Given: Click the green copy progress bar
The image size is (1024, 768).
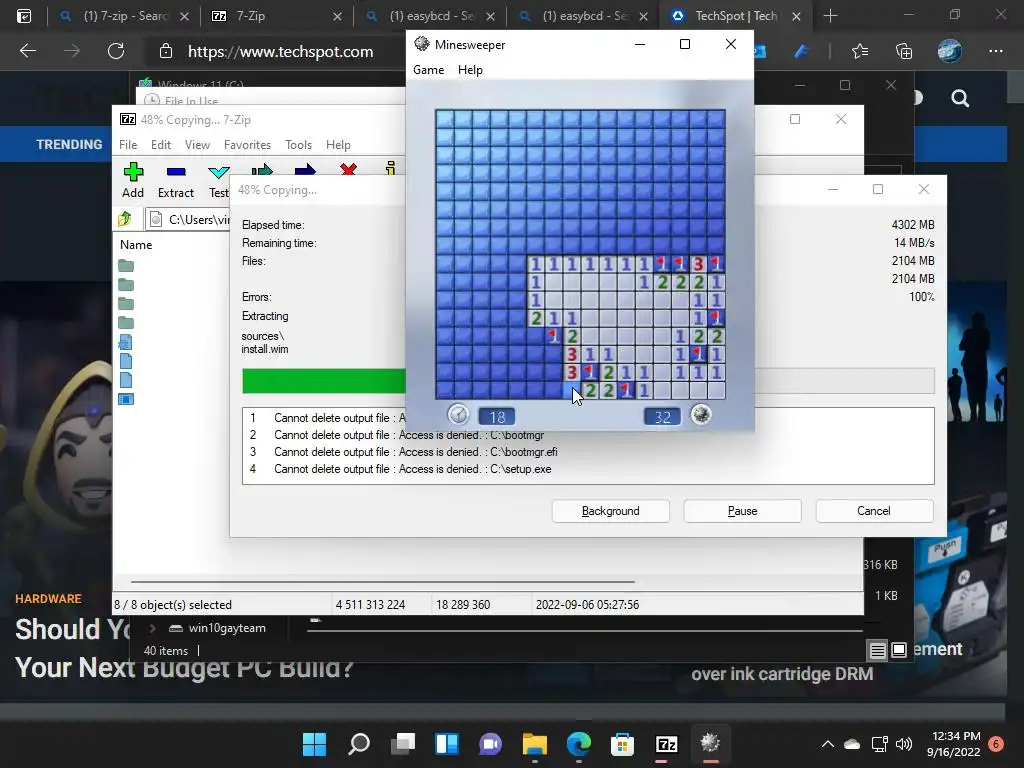Looking at the screenshot, I should pos(324,381).
